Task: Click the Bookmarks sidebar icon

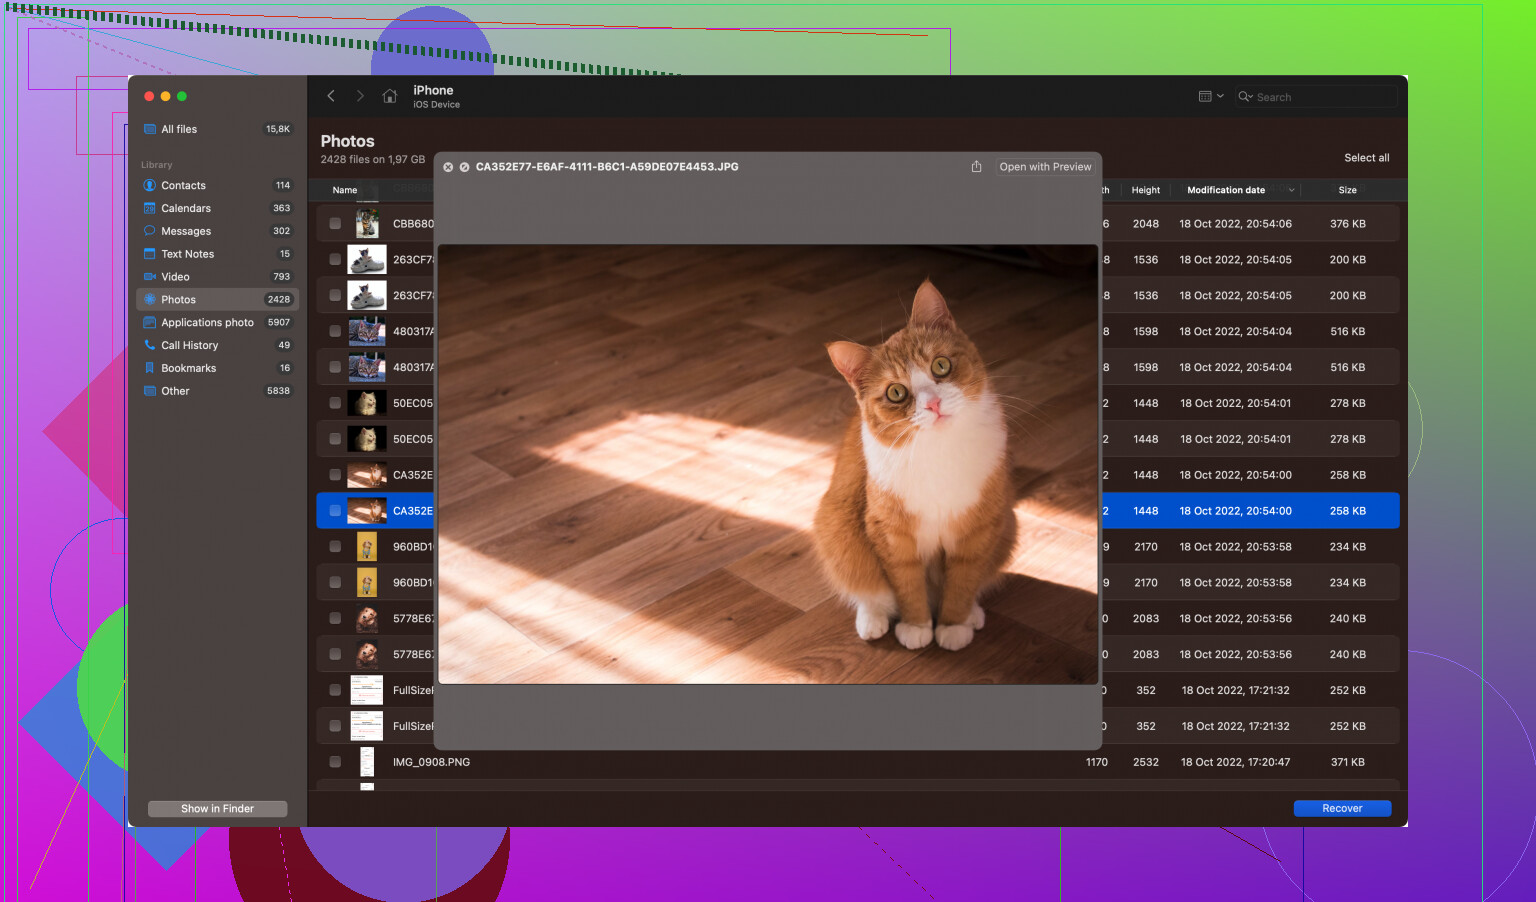Action: coord(150,368)
